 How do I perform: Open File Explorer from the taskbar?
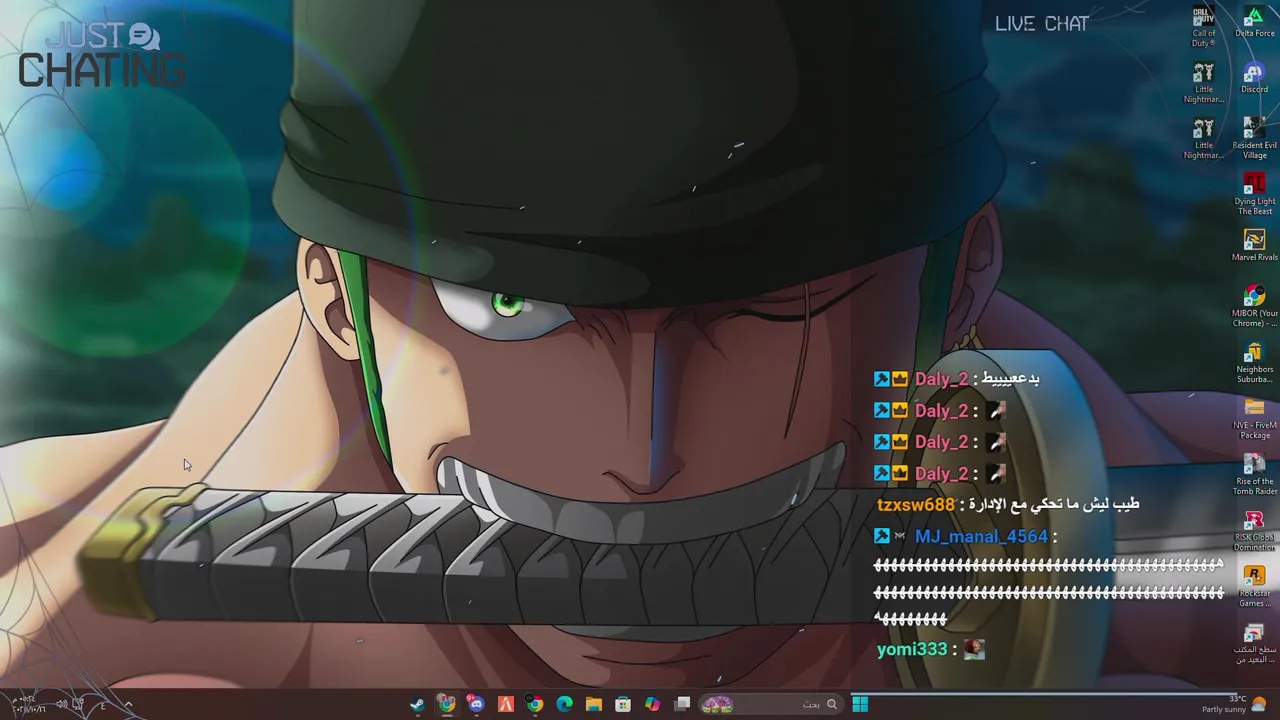(594, 704)
